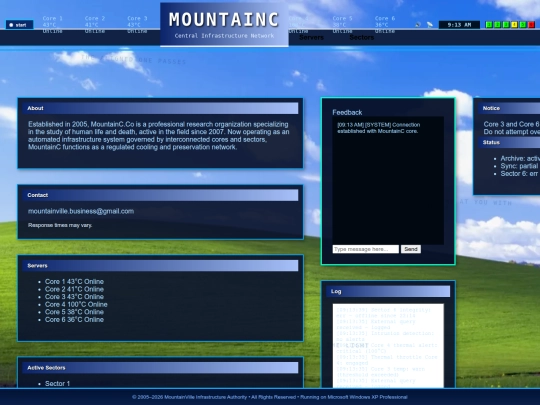Select 'Core 4 100°C Online' list item
Screen dimensions: 540x405
pyautogui.click(x=76, y=304)
